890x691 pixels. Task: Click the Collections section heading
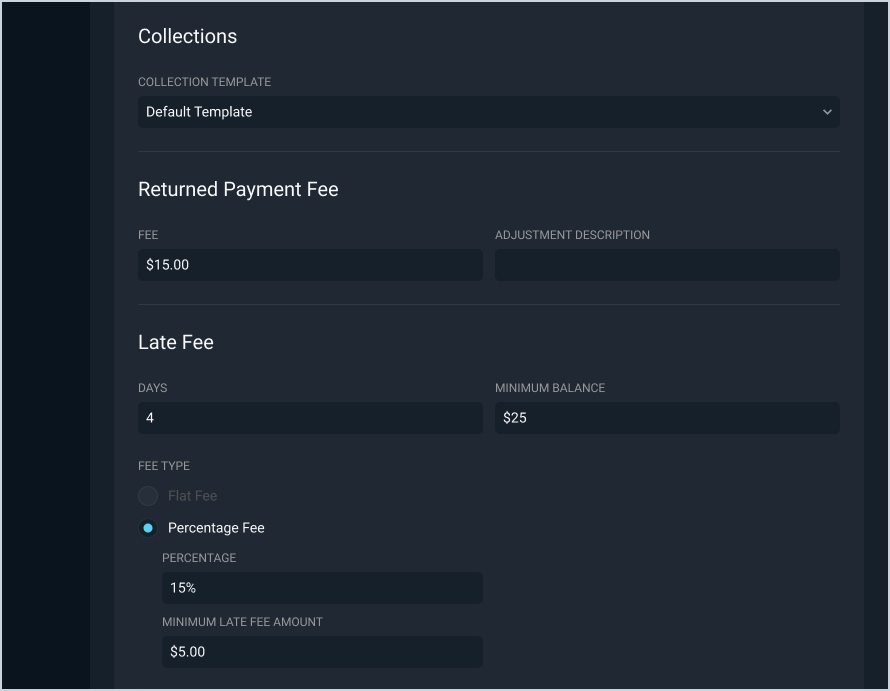(188, 36)
